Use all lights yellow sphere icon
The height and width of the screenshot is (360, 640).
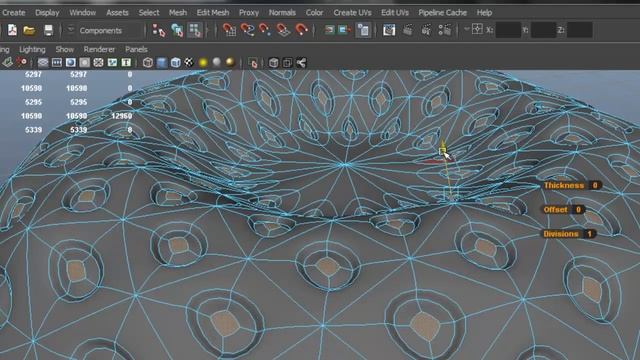pos(203,62)
